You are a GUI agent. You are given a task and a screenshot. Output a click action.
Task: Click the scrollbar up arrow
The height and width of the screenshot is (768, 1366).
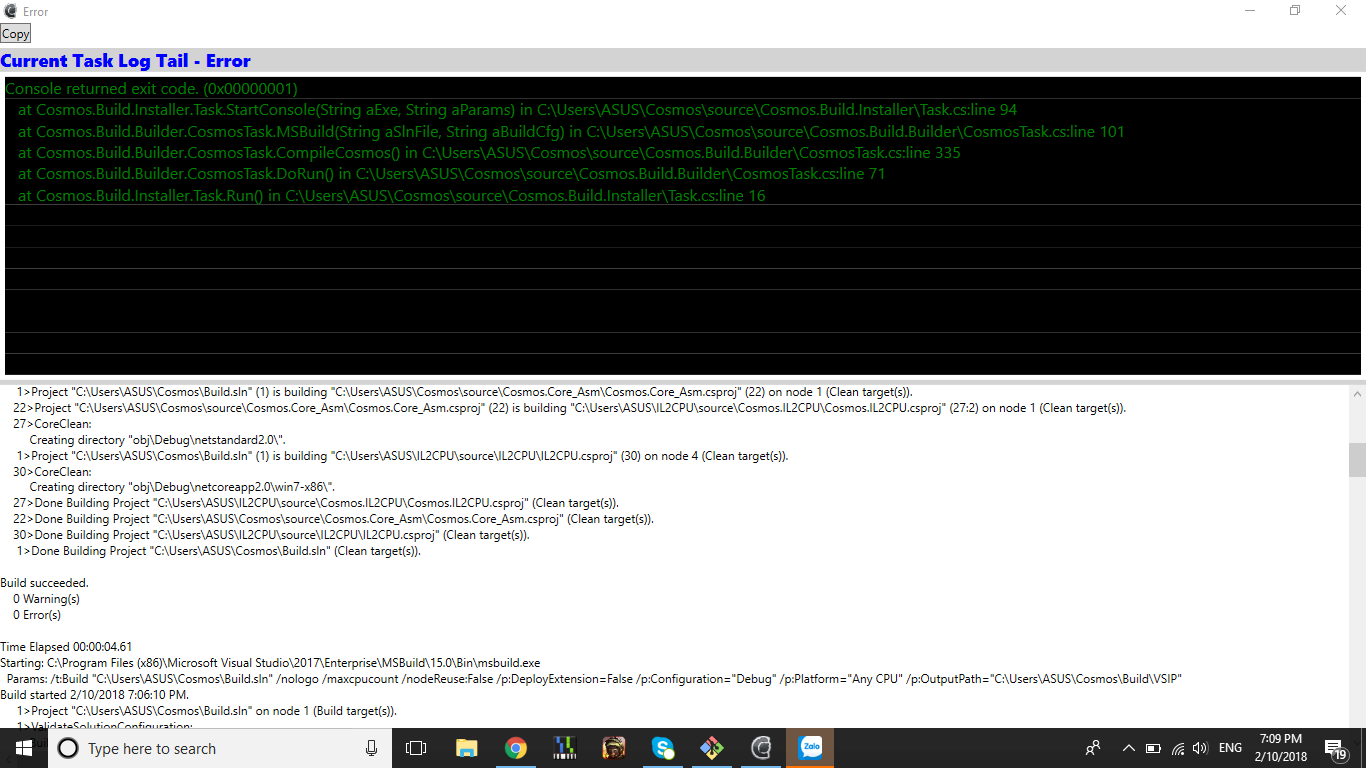(x=1357, y=394)
